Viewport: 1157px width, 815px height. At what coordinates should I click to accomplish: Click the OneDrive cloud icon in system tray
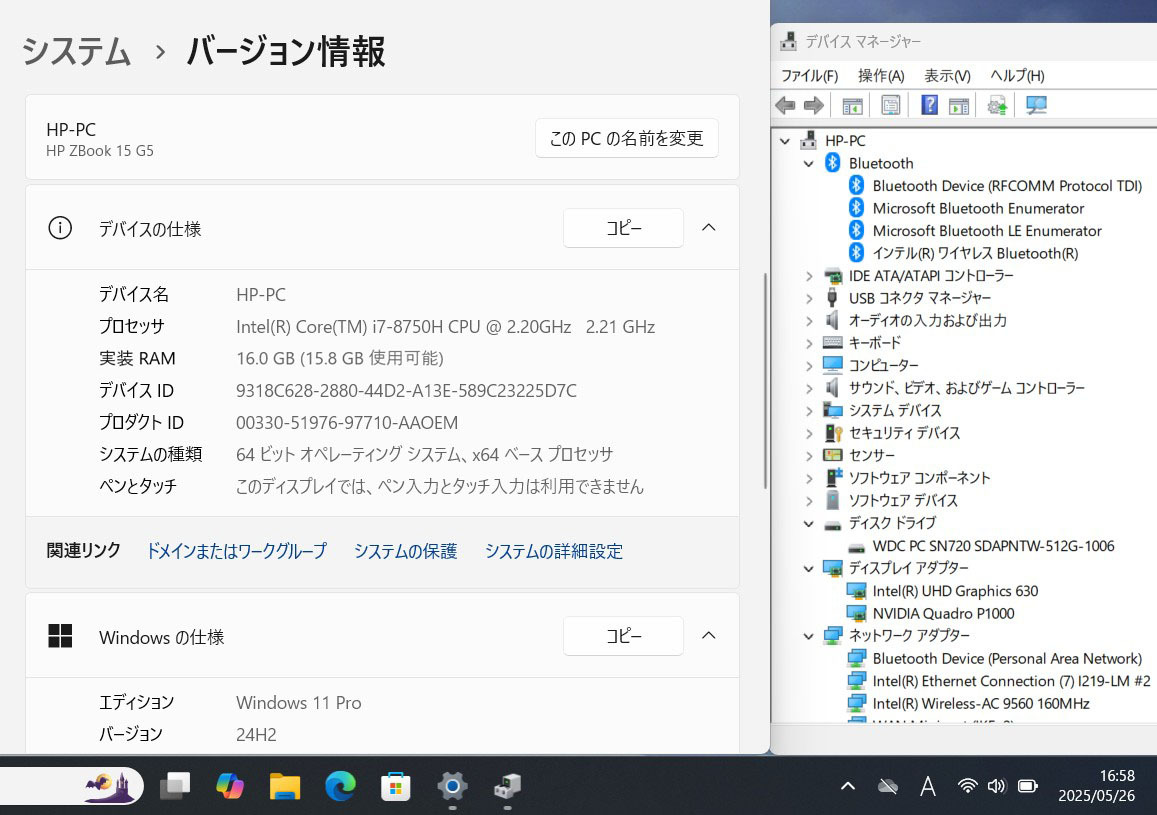click(x=888, y=786)
